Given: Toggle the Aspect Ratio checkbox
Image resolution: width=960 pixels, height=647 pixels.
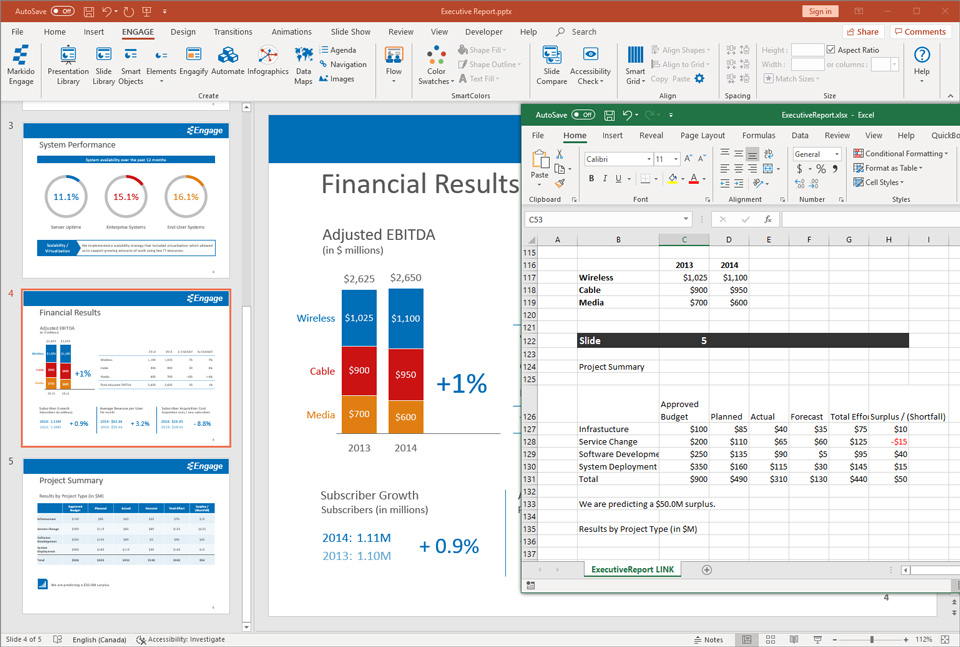Looking at the screenshot, I should point(831,50).
